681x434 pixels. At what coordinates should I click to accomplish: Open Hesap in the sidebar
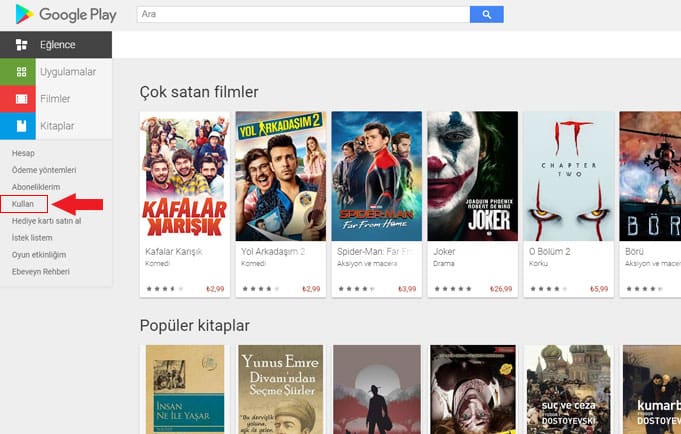[x=23, y=153]
